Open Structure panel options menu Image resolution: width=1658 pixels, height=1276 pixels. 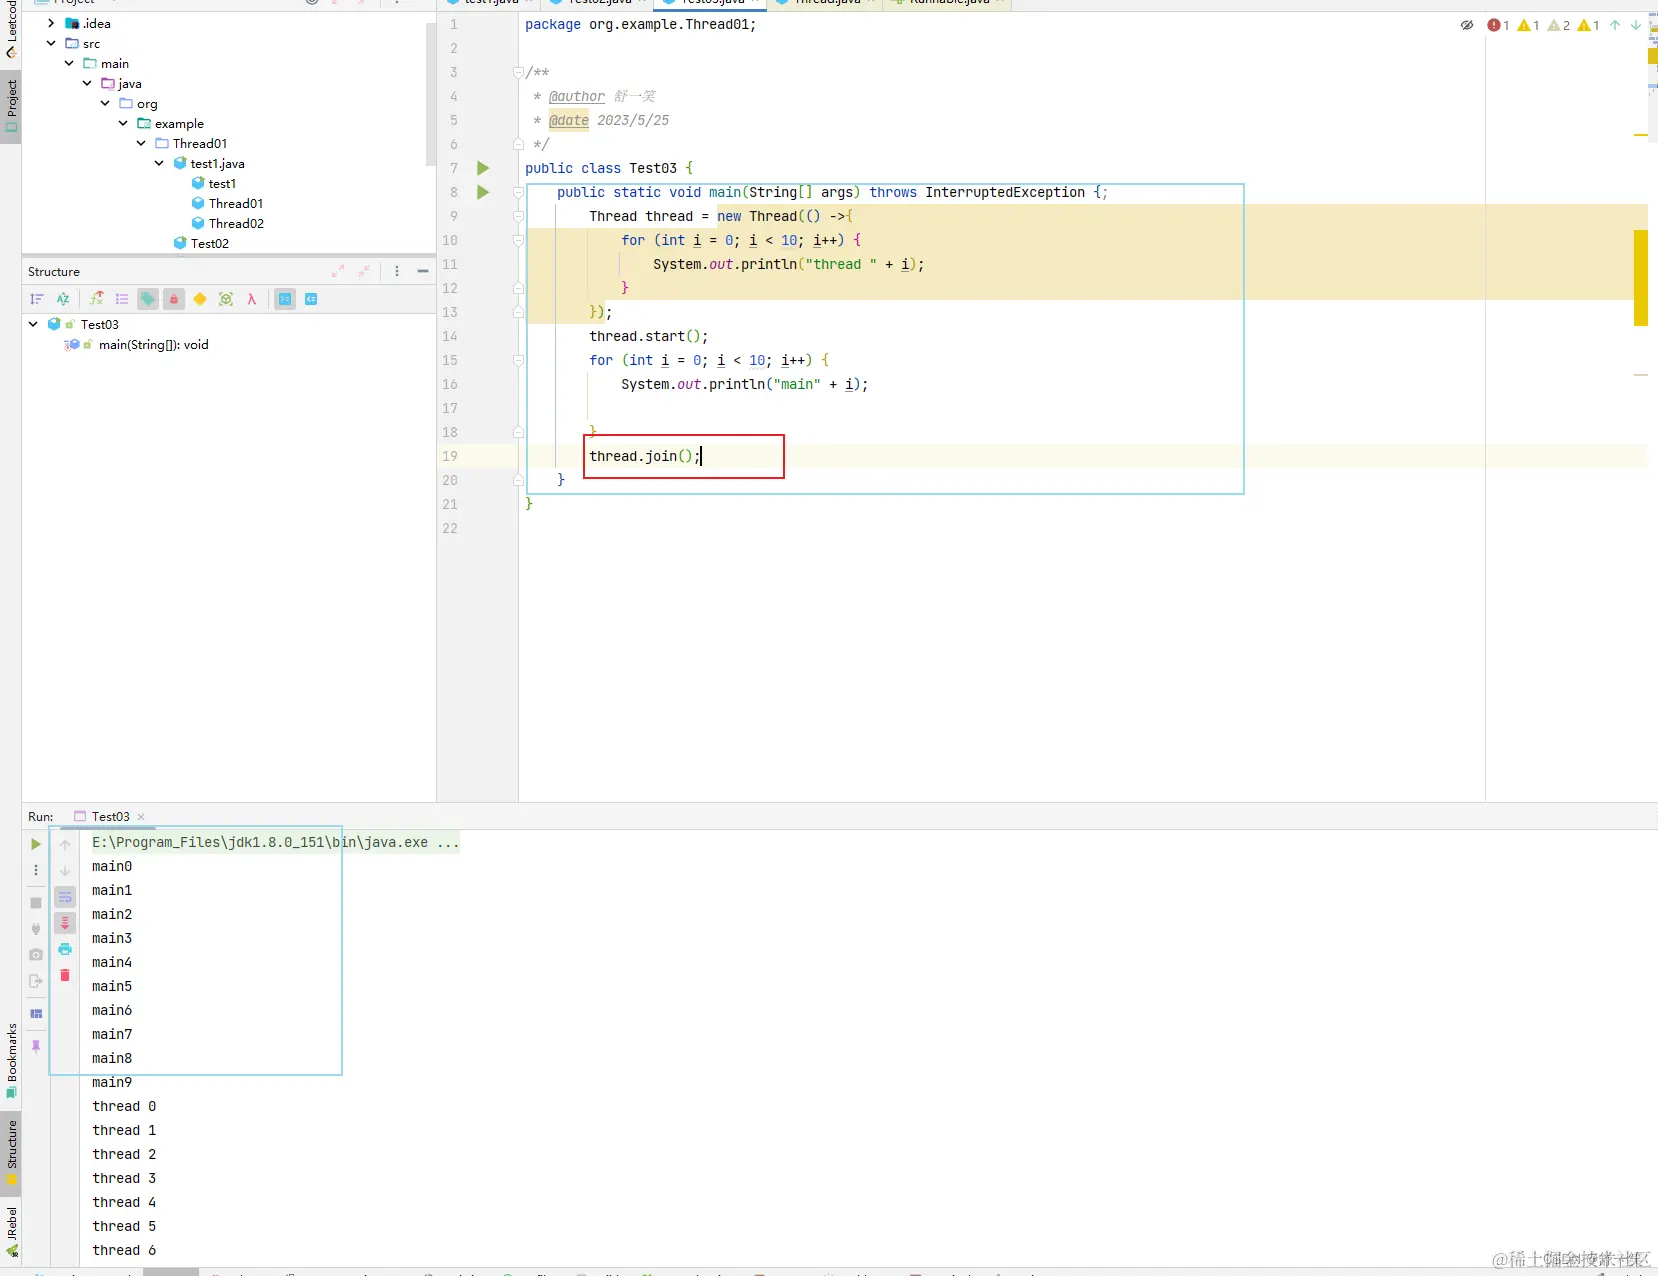tap(397, 271)
